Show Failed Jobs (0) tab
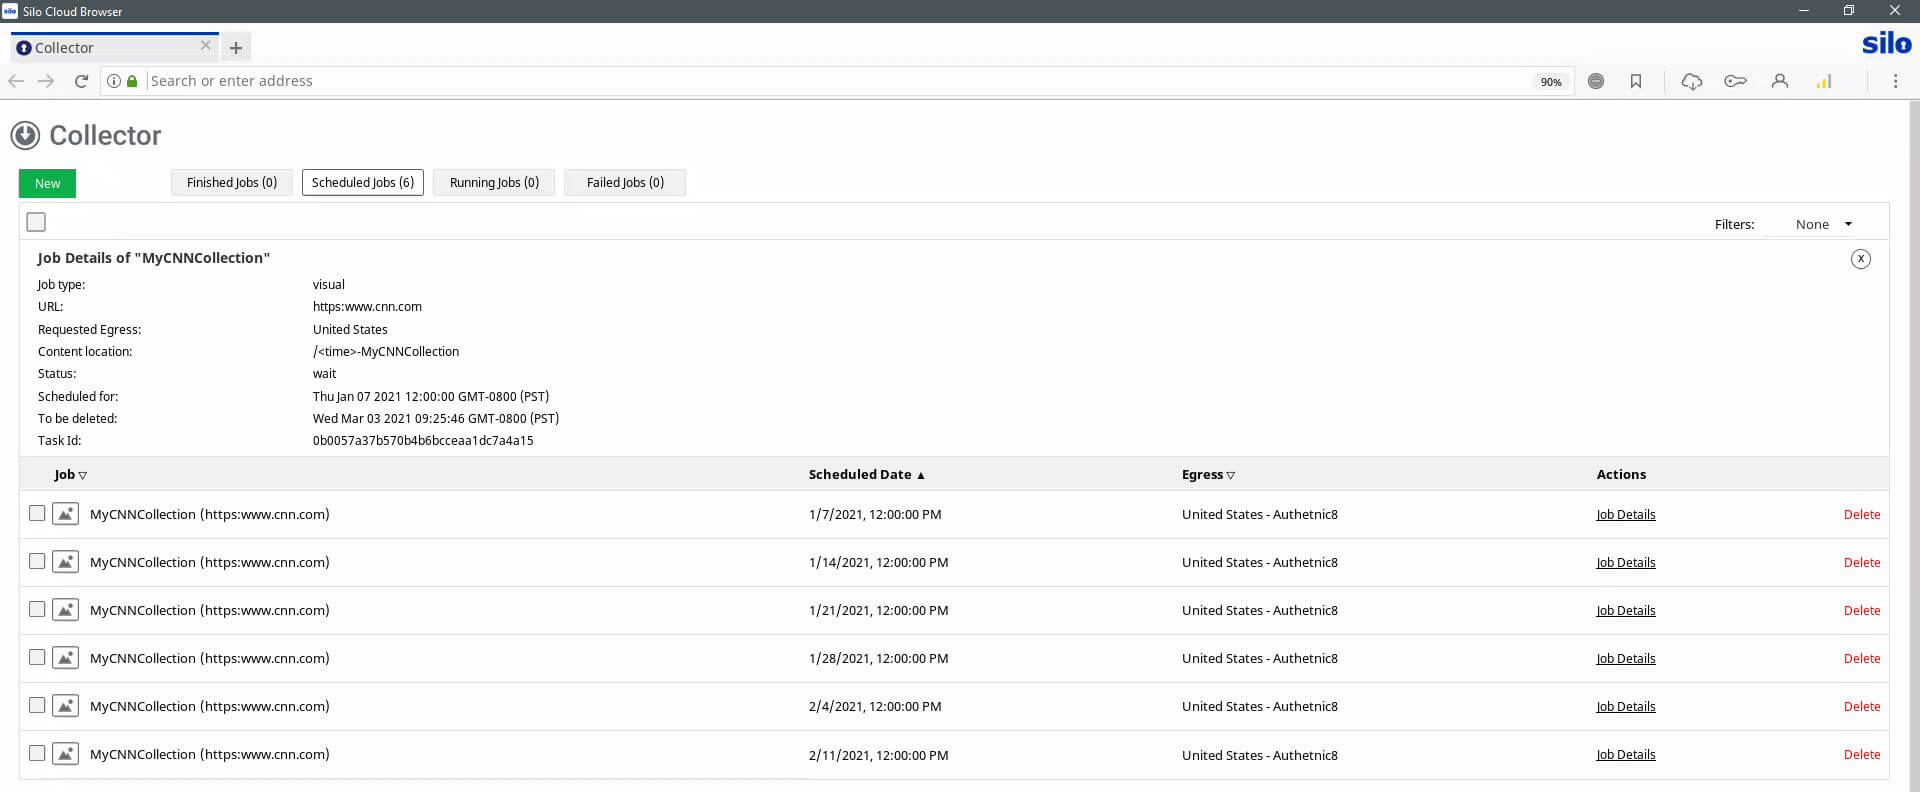This screenshot has height=792, width=1920. [625, 182]
